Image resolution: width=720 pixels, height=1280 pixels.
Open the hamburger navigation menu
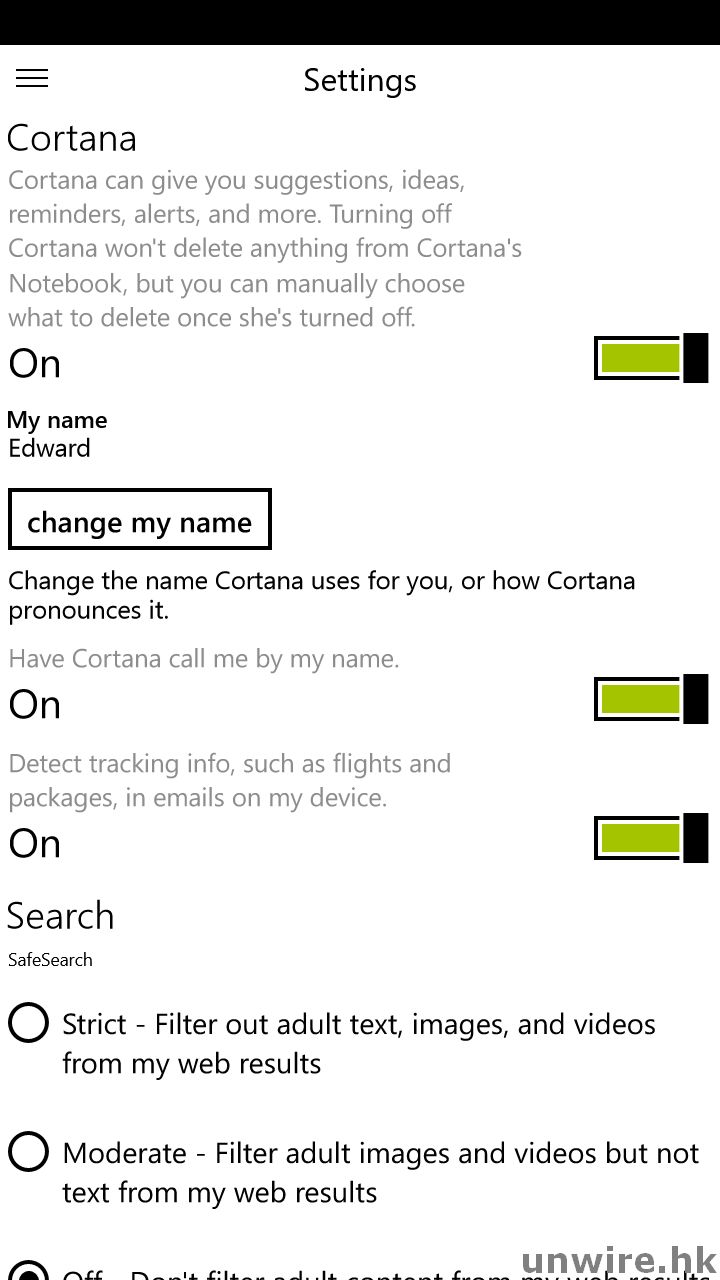(x=32, y=78)
